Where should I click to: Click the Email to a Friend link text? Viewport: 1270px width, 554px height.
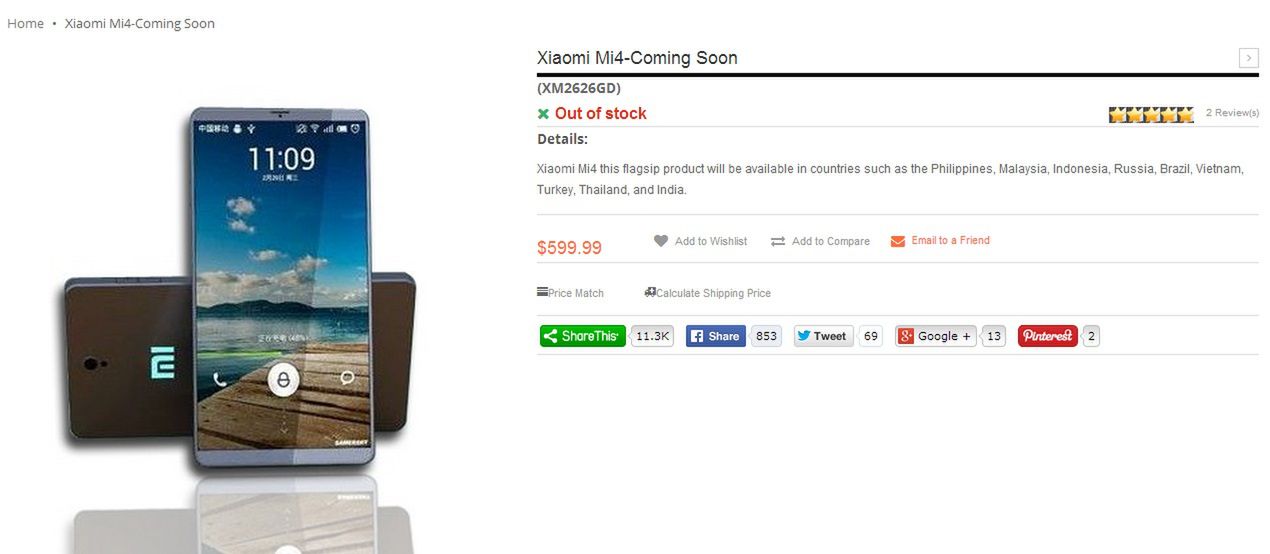point(950,240)
